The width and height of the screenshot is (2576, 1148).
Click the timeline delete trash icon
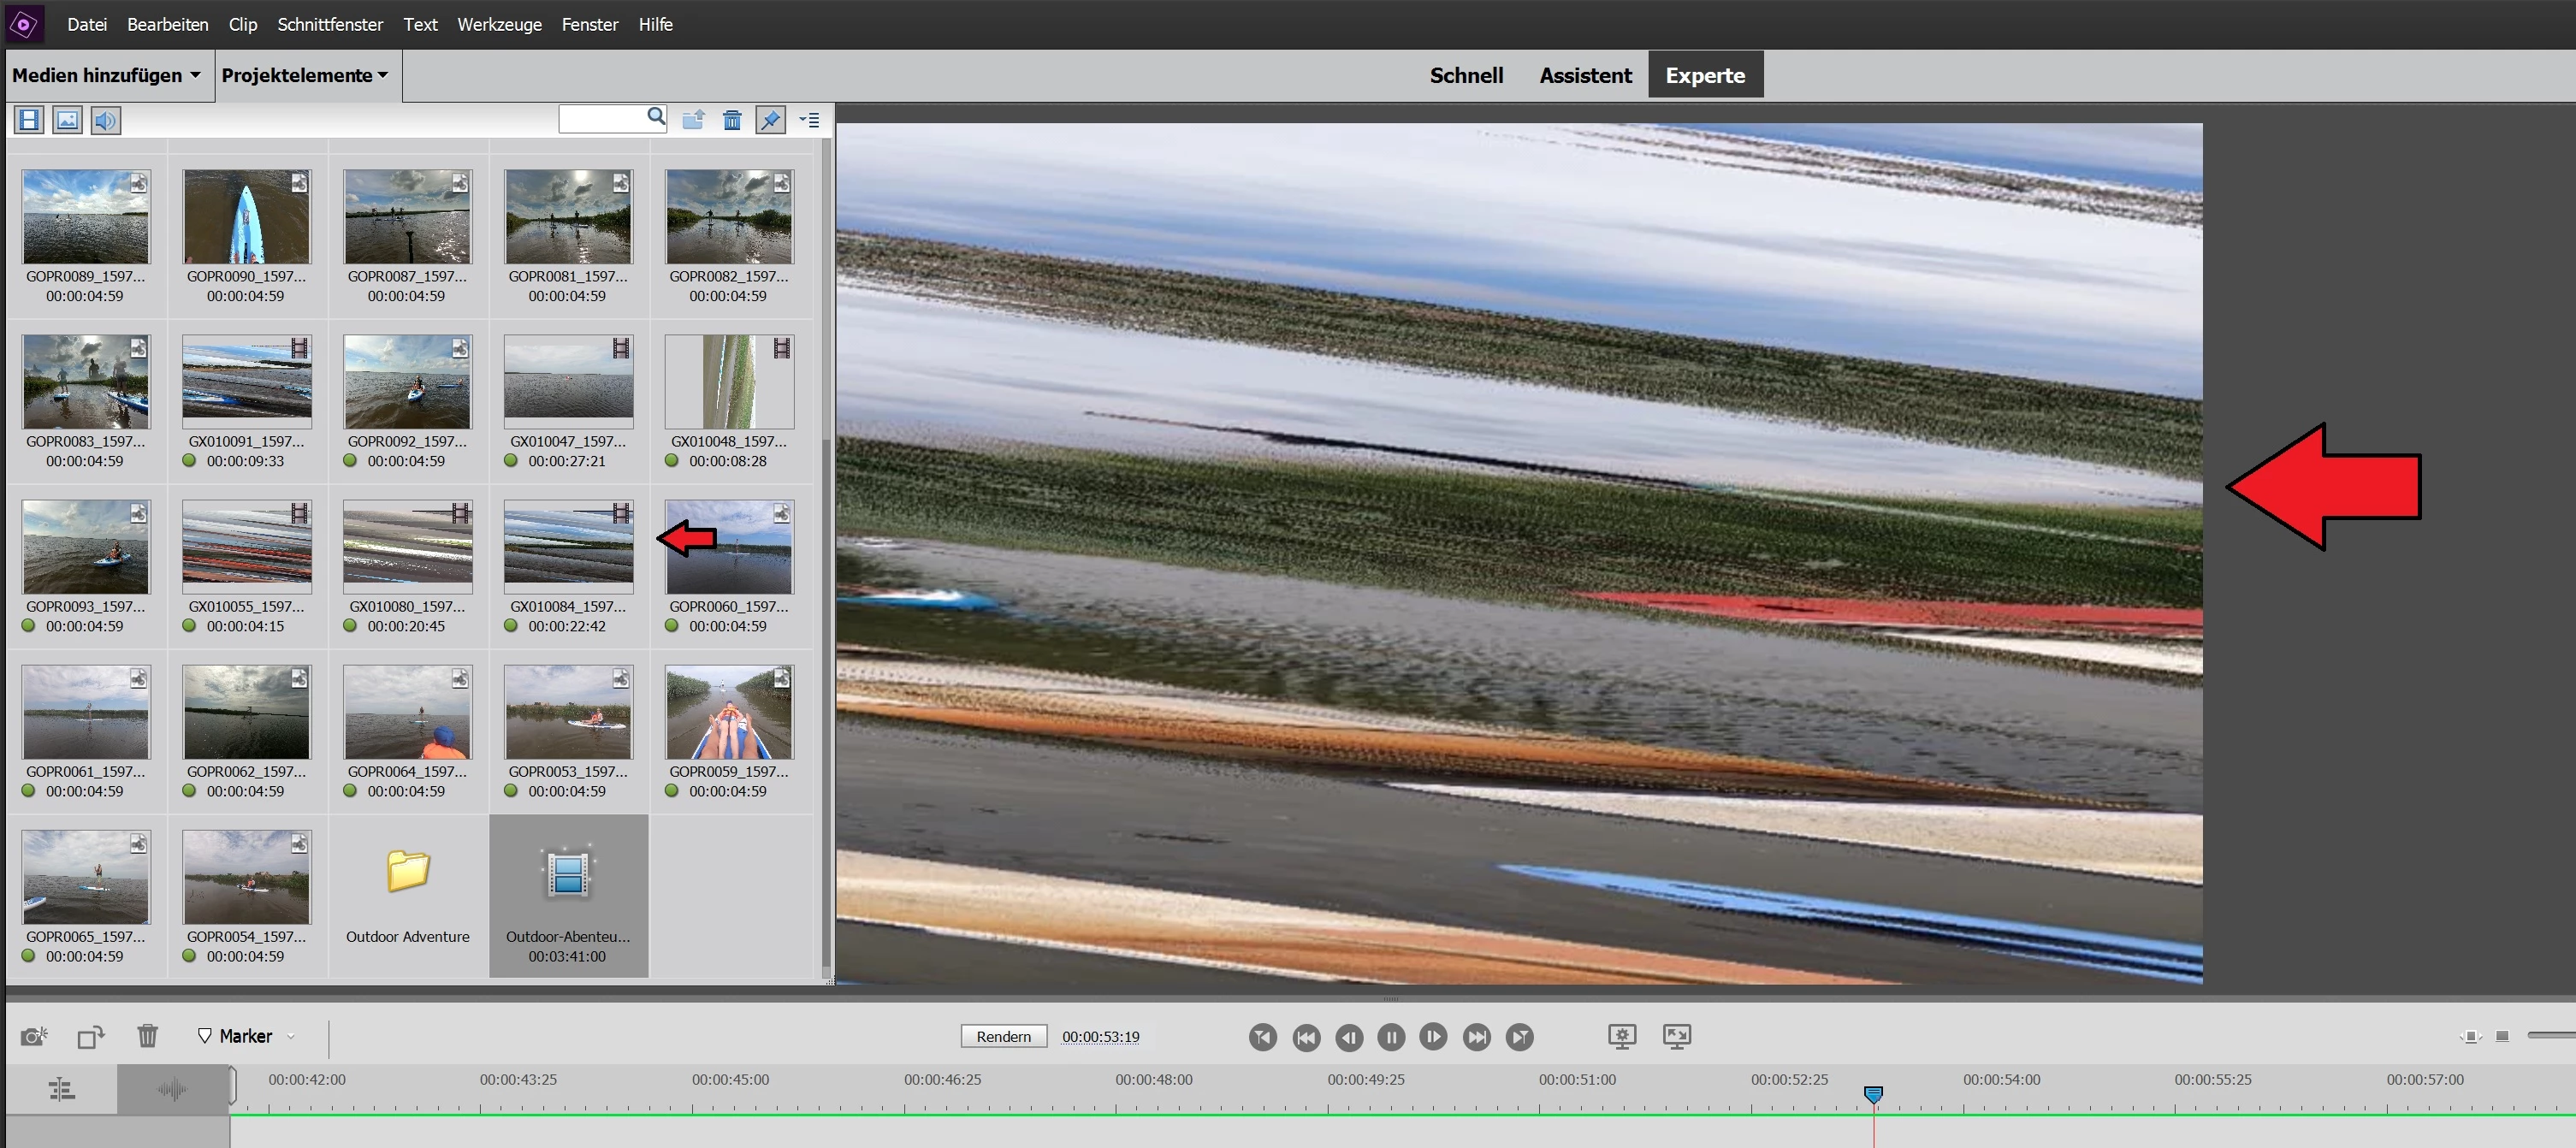point(148,1036)
